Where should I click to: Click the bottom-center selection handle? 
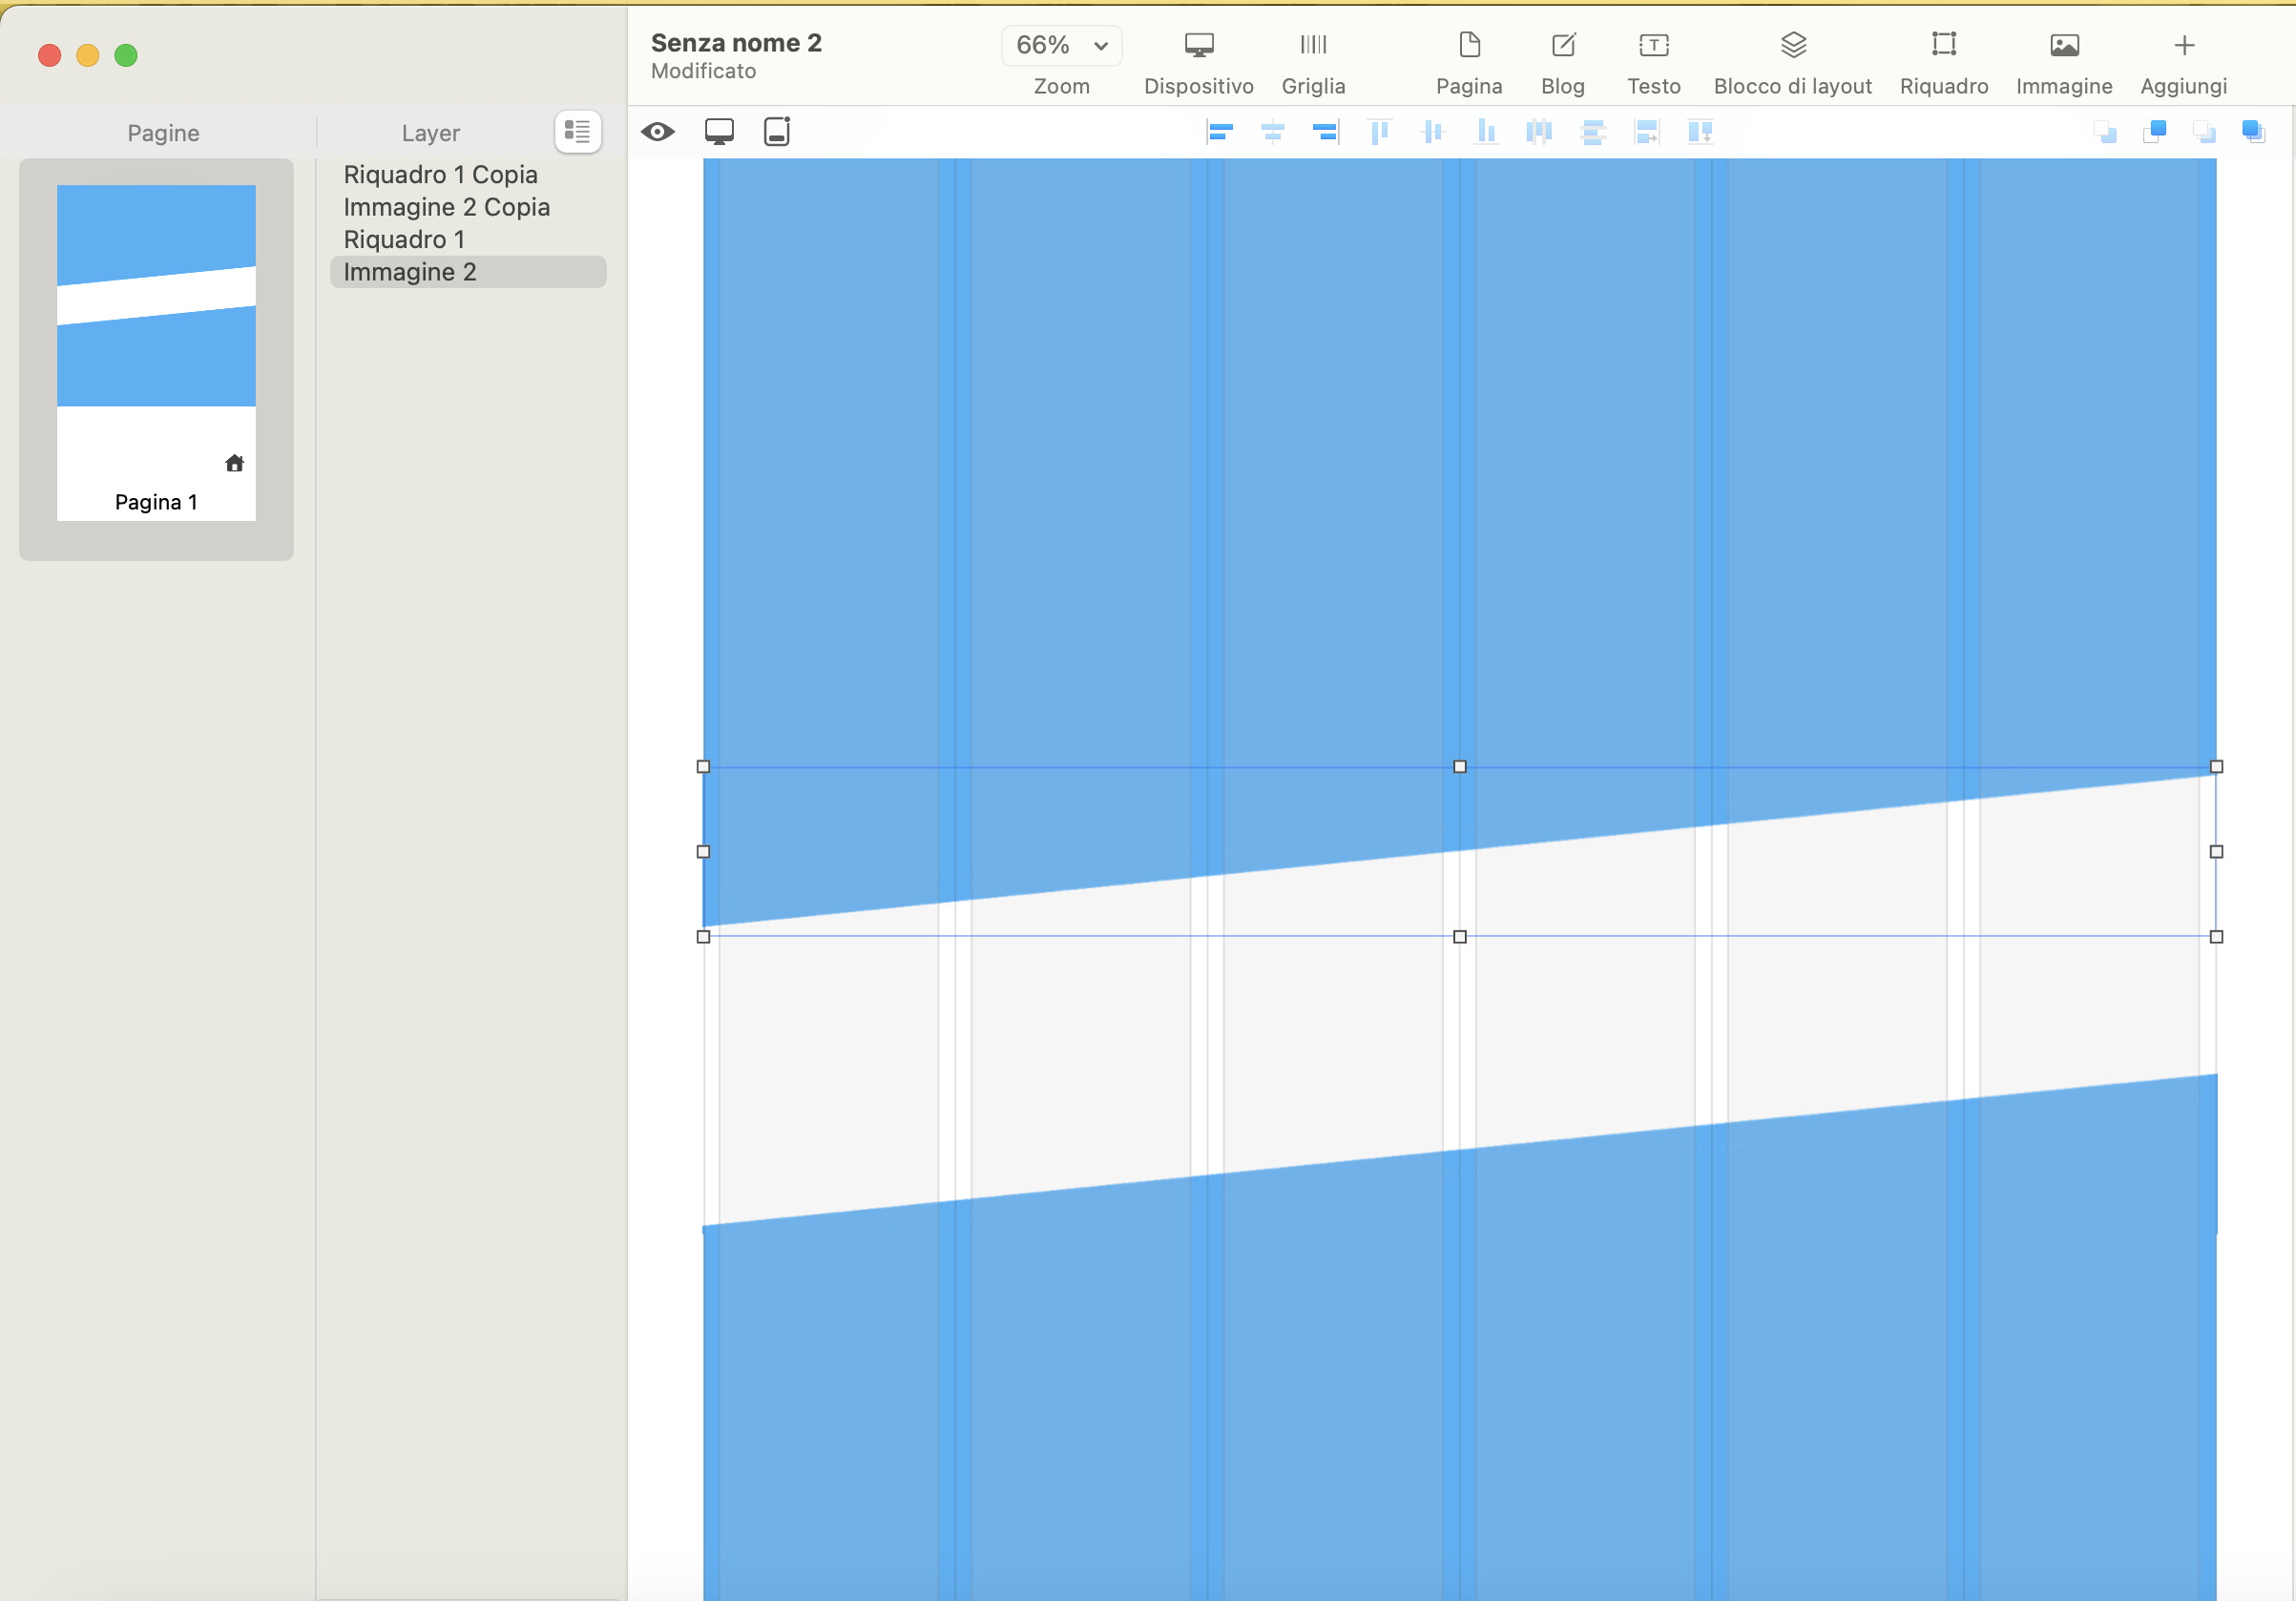(1460, 937)
